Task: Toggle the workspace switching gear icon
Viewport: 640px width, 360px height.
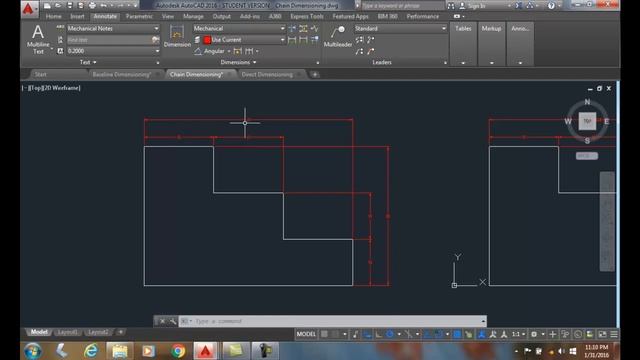Action: 534,334
